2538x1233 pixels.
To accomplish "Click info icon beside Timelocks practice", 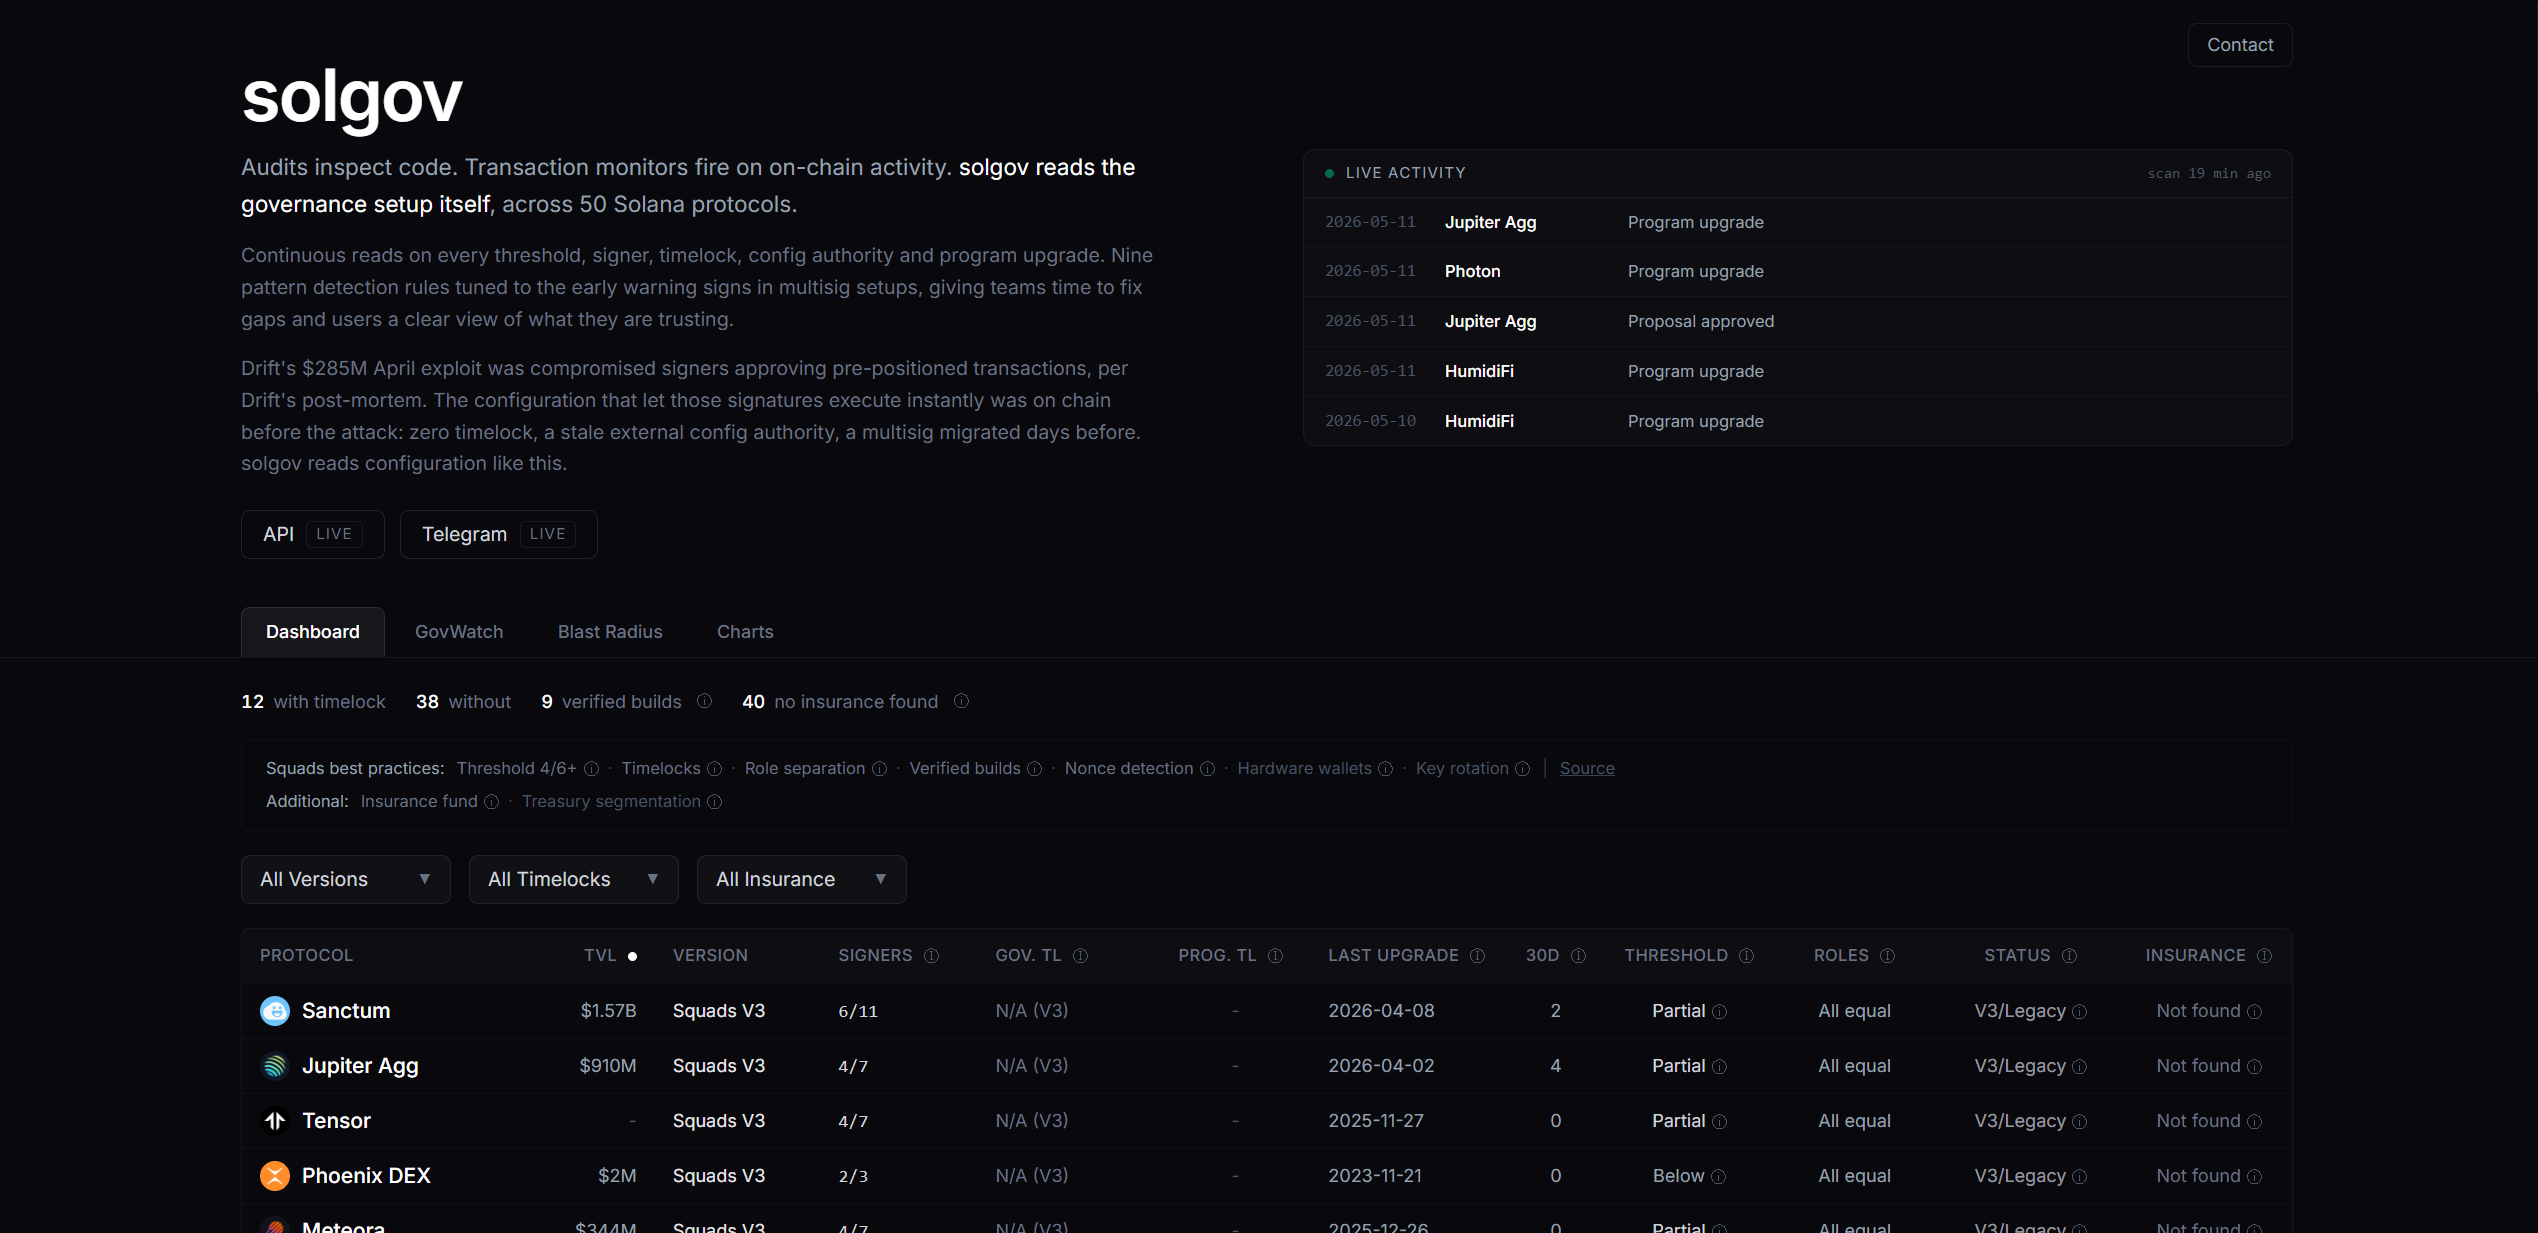I will pyautogui.click(x=715, y=769).
